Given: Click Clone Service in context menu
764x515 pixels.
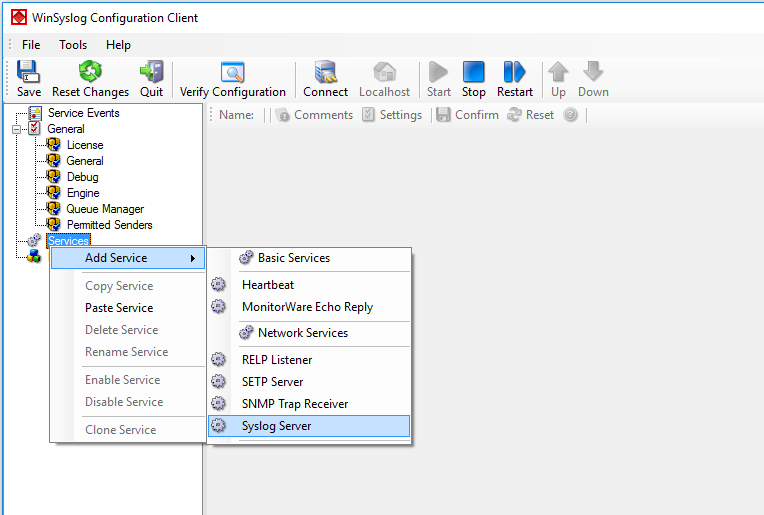Looking at the screenshot, I should pyautogui.click(x=128, y=430).
